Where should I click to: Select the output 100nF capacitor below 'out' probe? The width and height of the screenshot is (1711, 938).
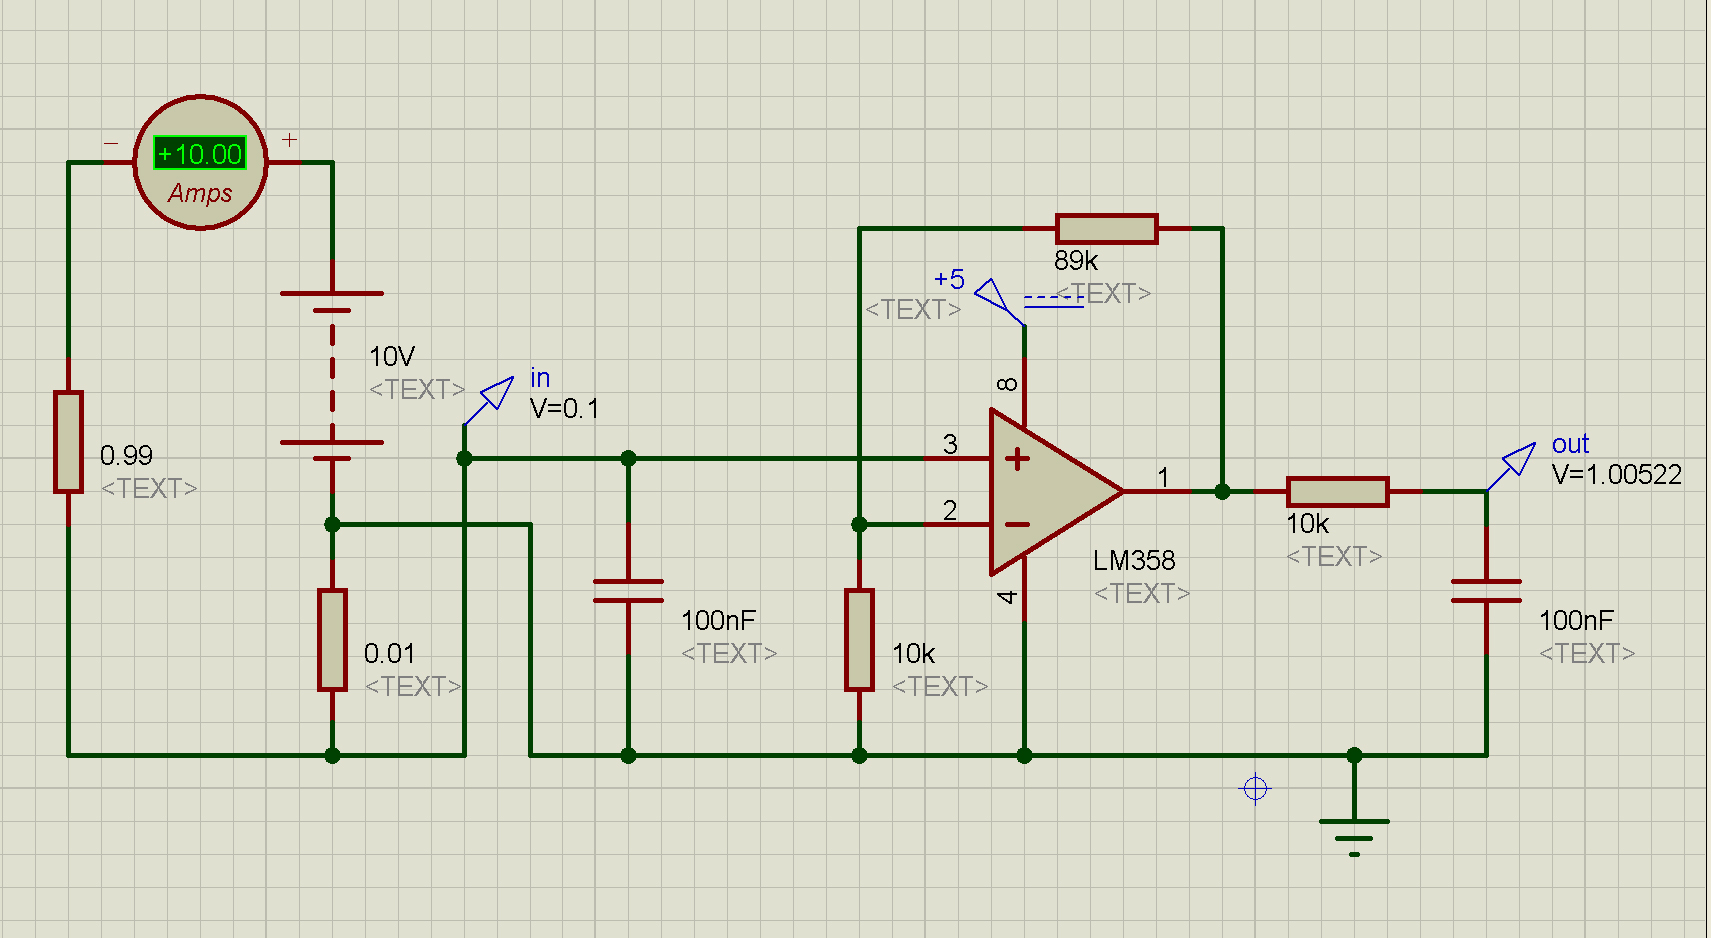point(1486,591)
